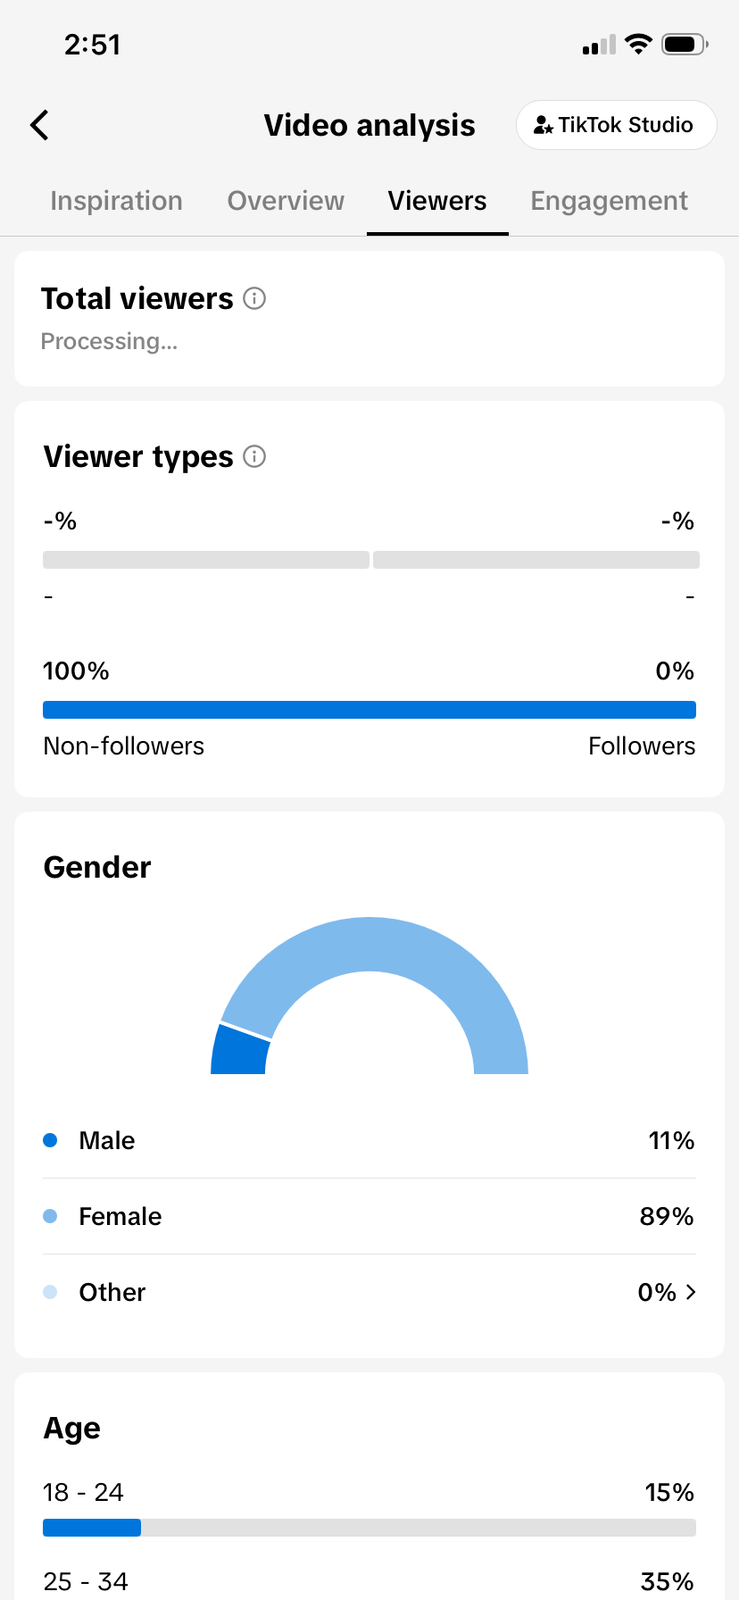Switch to the Inspiration tab
The width and height of the screenshot is (739, 1600).
tap(116, 201)
